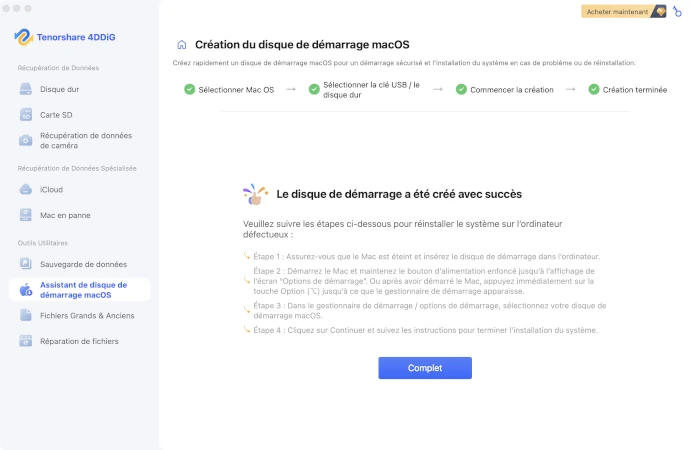
Task: Select Mac en panne option
Action: (79, 215)
